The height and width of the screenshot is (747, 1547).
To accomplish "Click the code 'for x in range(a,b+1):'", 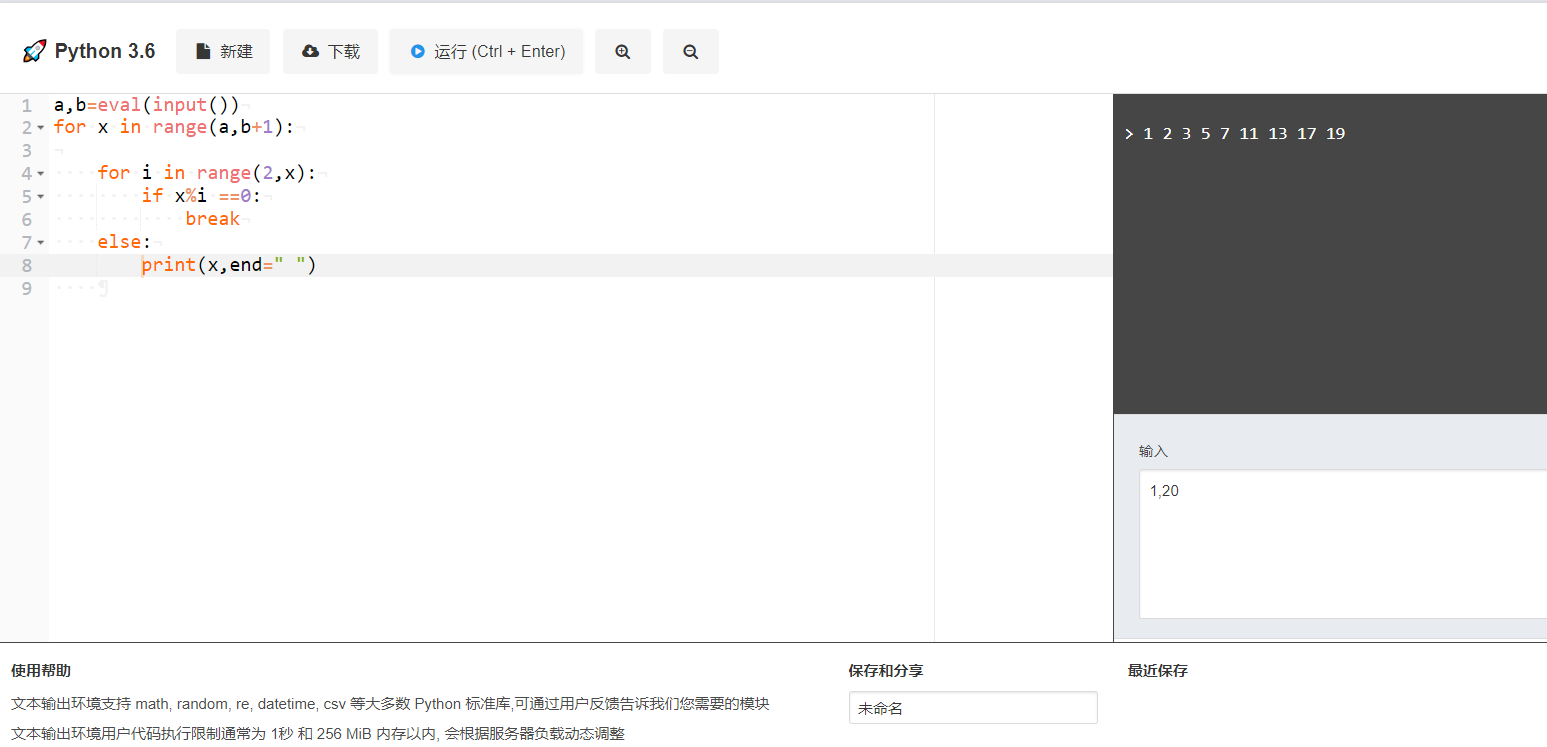I will (x=174, y=127).
